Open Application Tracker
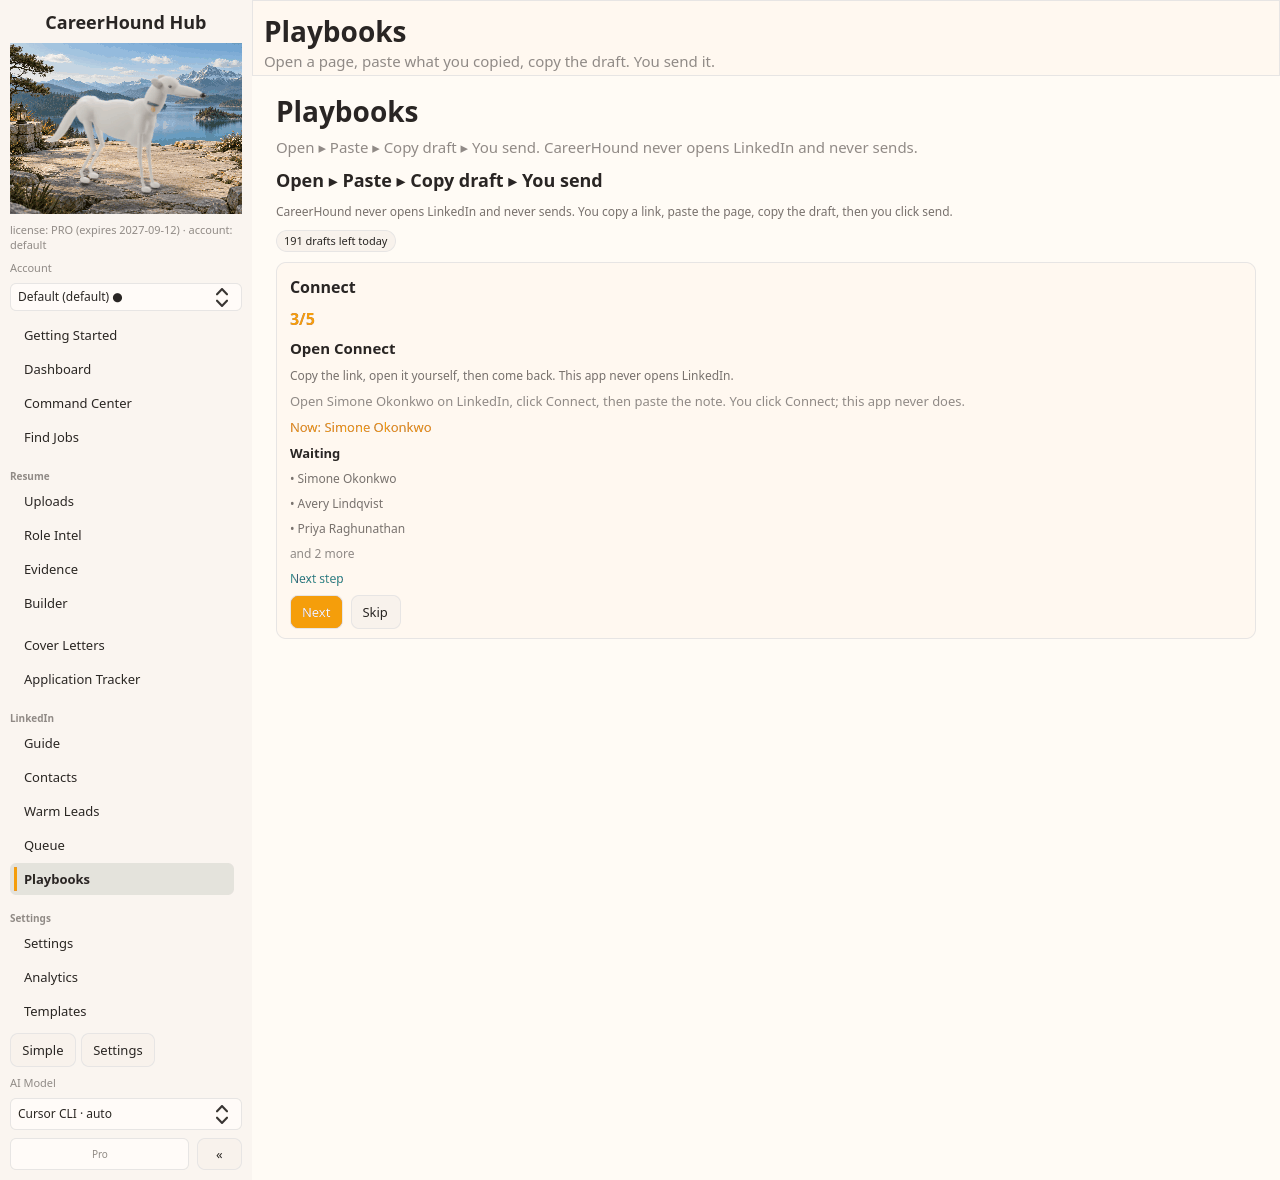The height and width of the screenshot is (1180, 1280). pyautogui.click(x=122, y=679)
